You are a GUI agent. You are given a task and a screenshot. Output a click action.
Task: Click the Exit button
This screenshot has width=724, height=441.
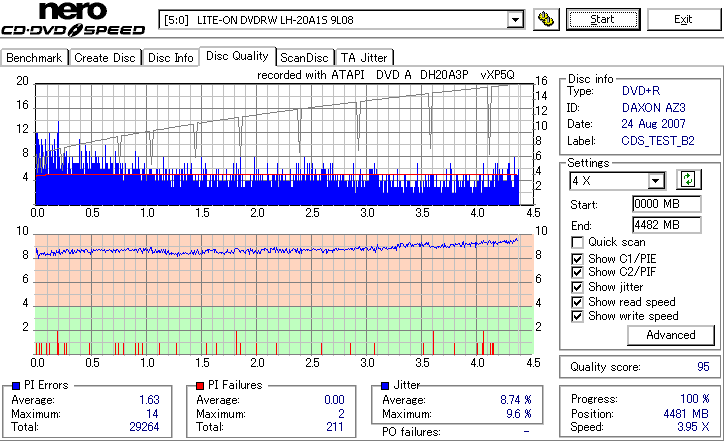click(683, 19)
